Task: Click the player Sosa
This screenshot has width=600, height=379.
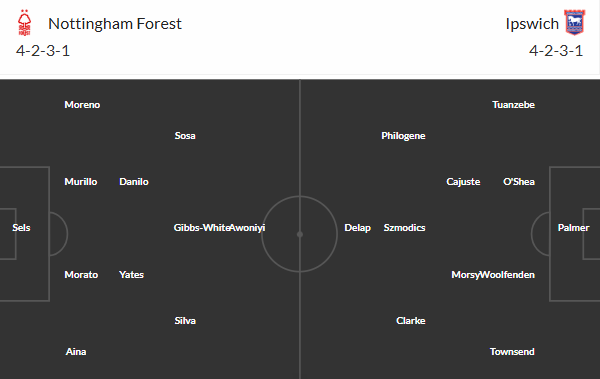Action: (x=185, y=136)
